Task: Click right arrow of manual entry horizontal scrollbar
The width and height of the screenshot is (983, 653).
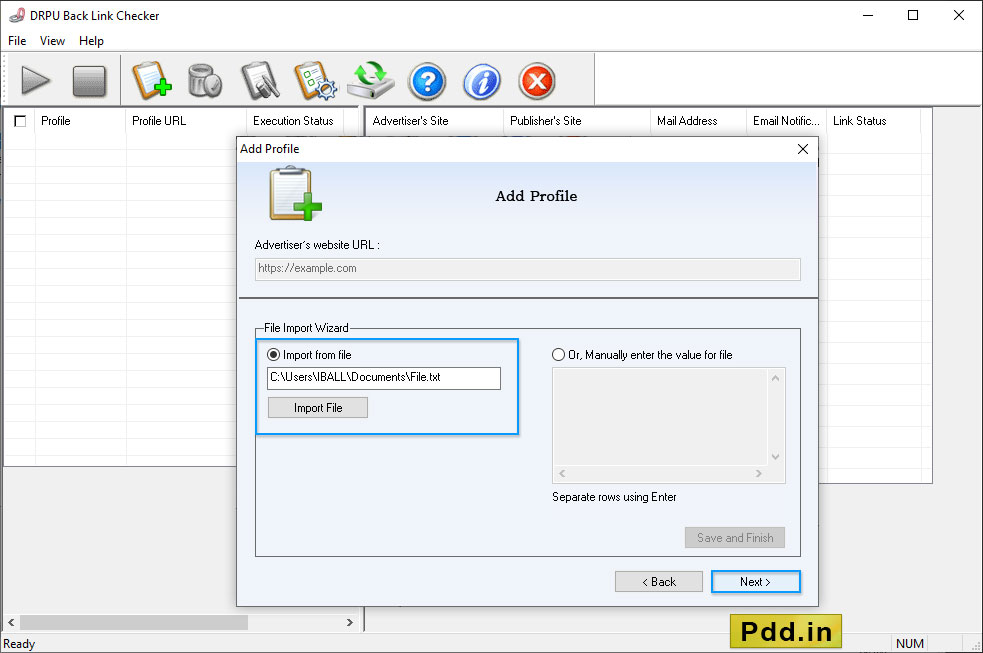Action: coord(759,473)
